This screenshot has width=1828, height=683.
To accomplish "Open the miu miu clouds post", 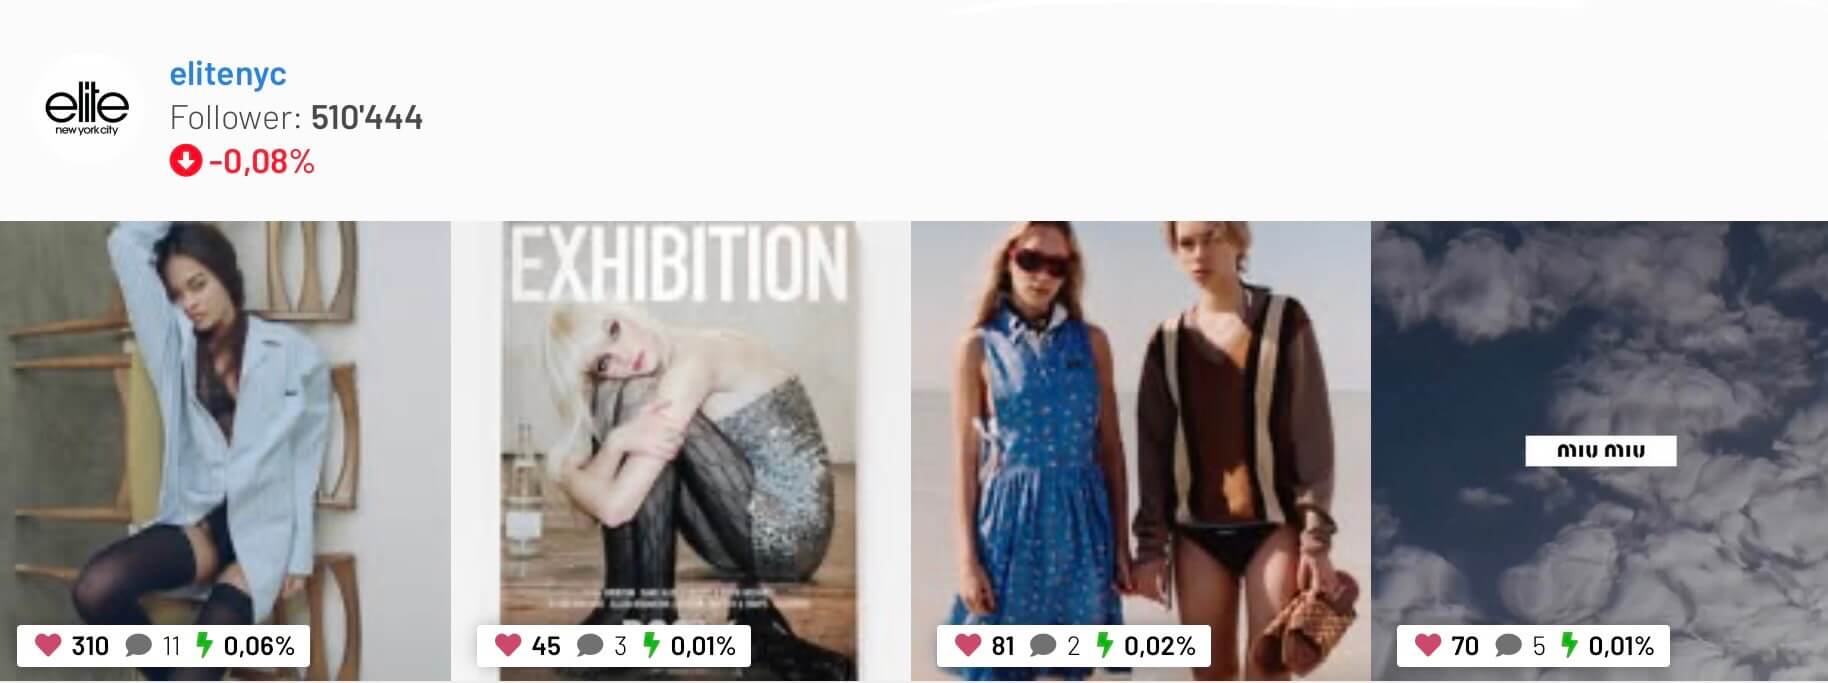I will click(1599, 451).
